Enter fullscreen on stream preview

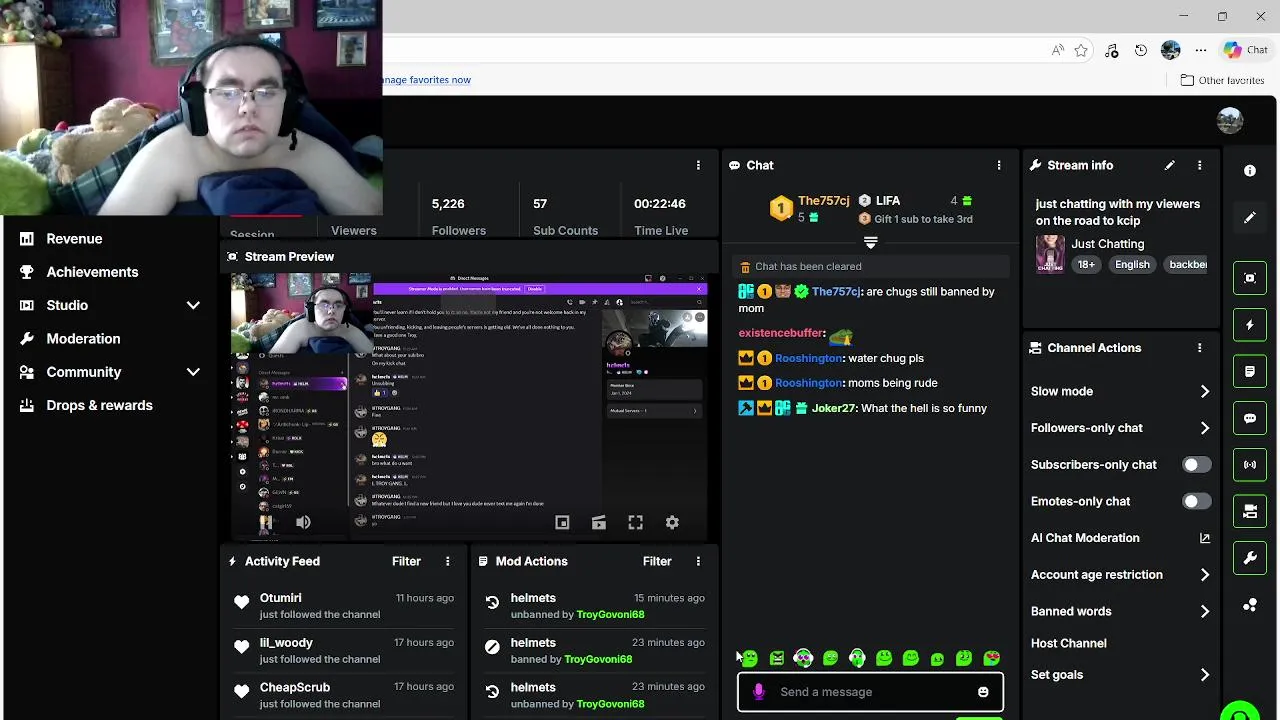(635, 522)
